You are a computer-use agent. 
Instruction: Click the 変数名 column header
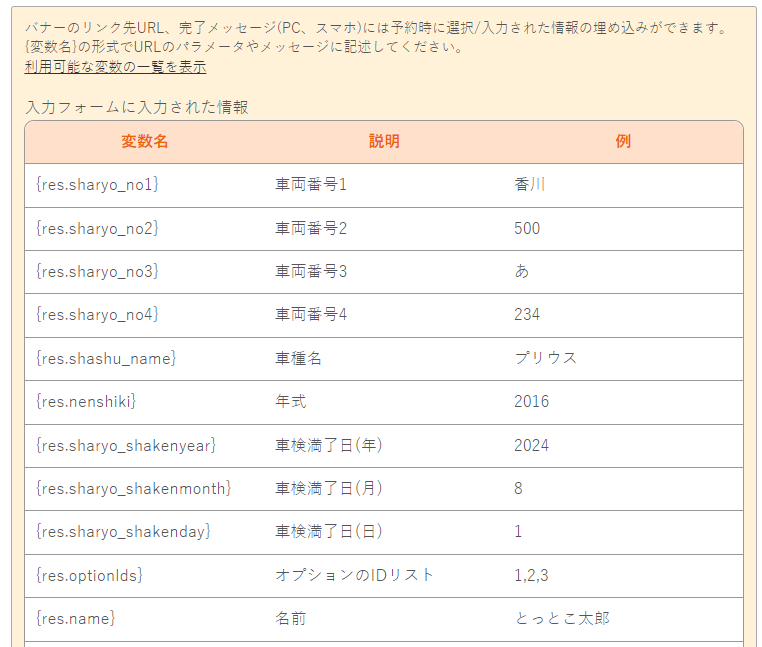coord(144,142)
